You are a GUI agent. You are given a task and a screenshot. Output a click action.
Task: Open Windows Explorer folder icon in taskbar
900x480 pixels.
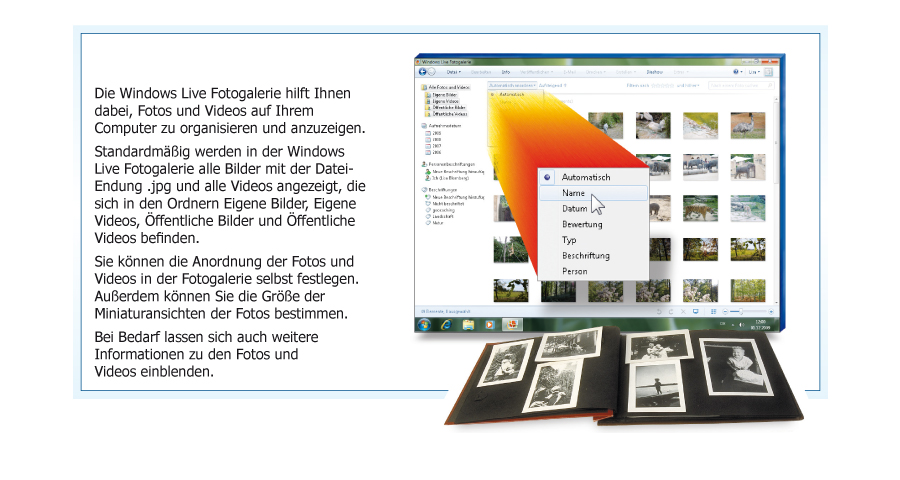pyautogui.click(x=467, y=326)
